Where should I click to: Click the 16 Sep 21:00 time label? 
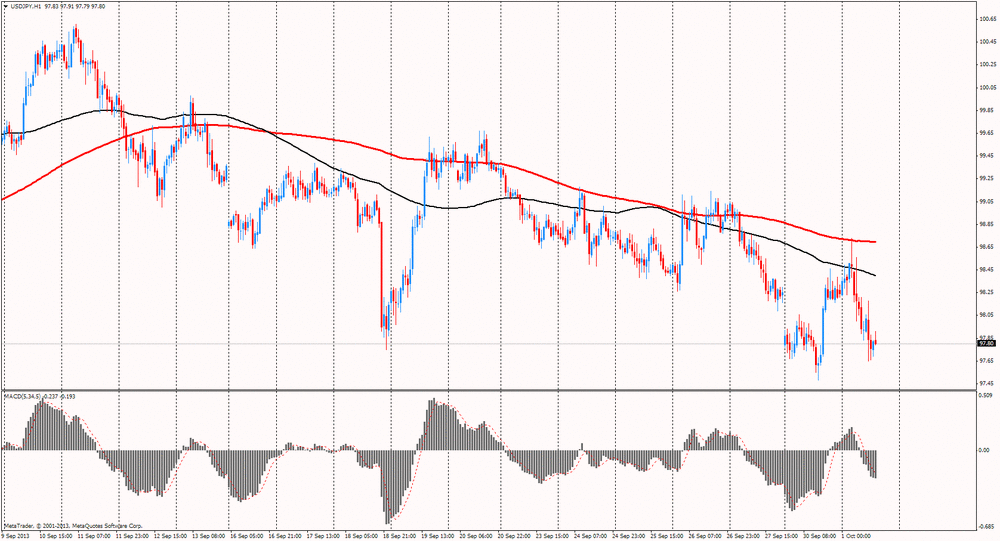[285, 537]
